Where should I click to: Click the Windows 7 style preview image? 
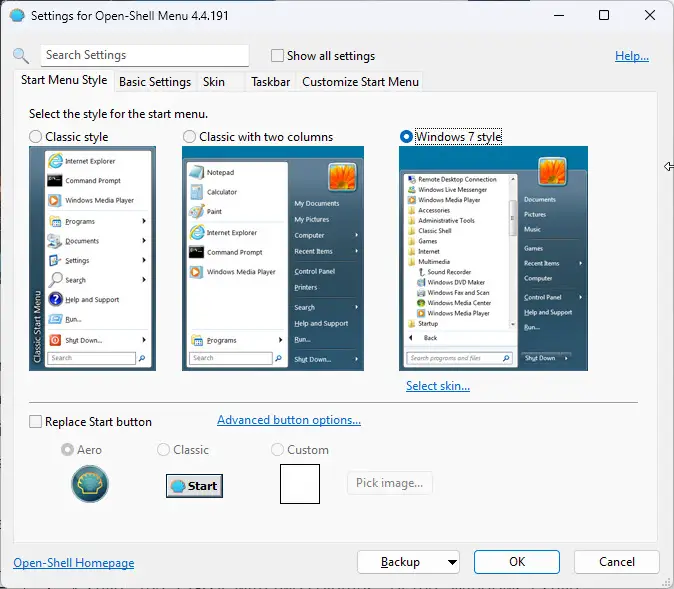coord(493,258)
